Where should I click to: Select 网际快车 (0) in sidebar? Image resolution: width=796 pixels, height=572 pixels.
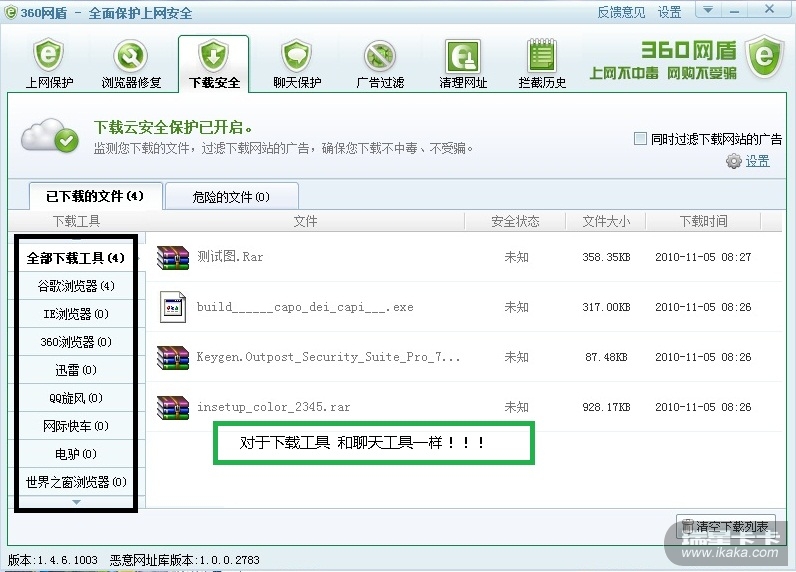(76, 426)
